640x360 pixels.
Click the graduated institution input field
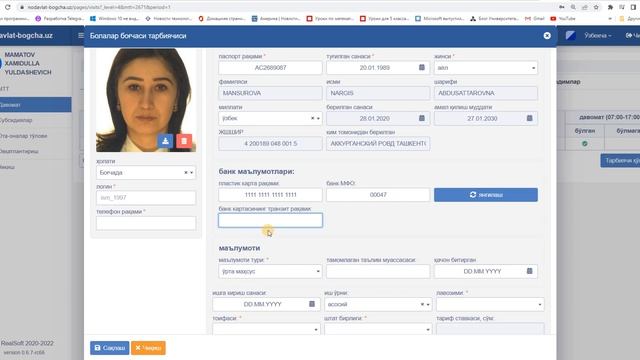(x=378, y=271)
